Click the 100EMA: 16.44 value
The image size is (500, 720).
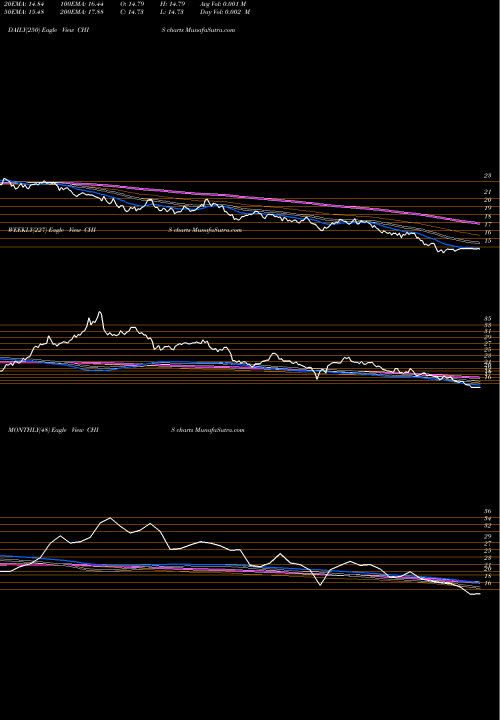pyautogui.click(x=81, y=4)
